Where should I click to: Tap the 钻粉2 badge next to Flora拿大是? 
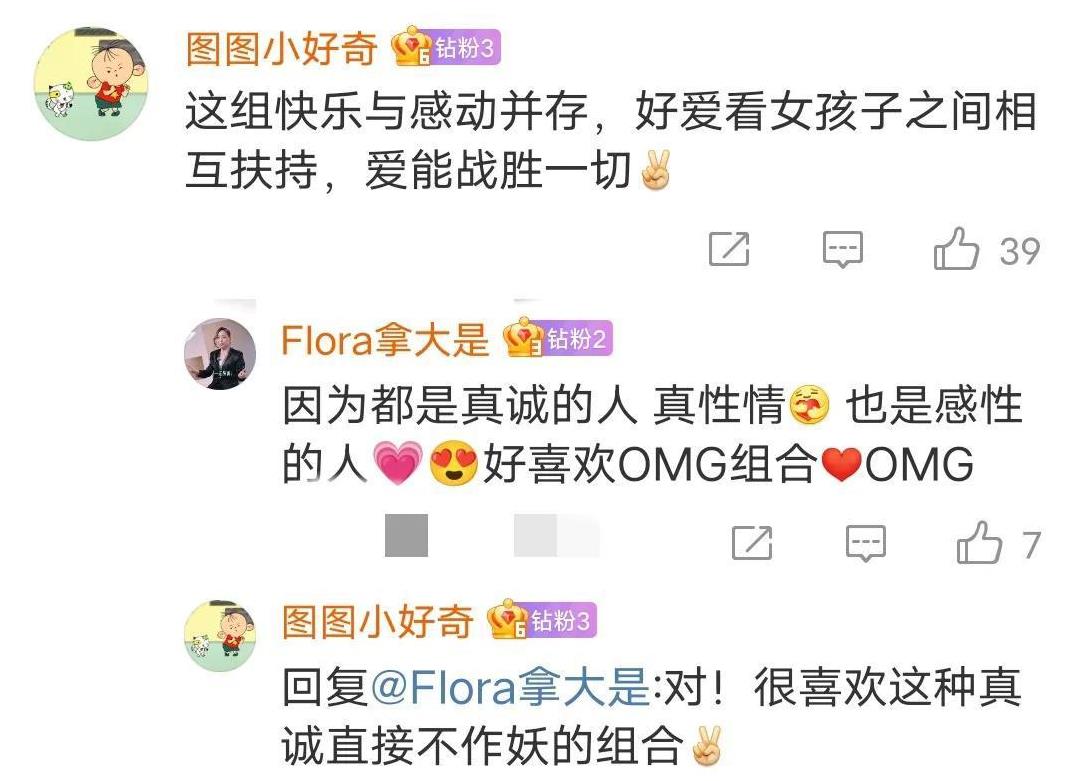(558, 338)
